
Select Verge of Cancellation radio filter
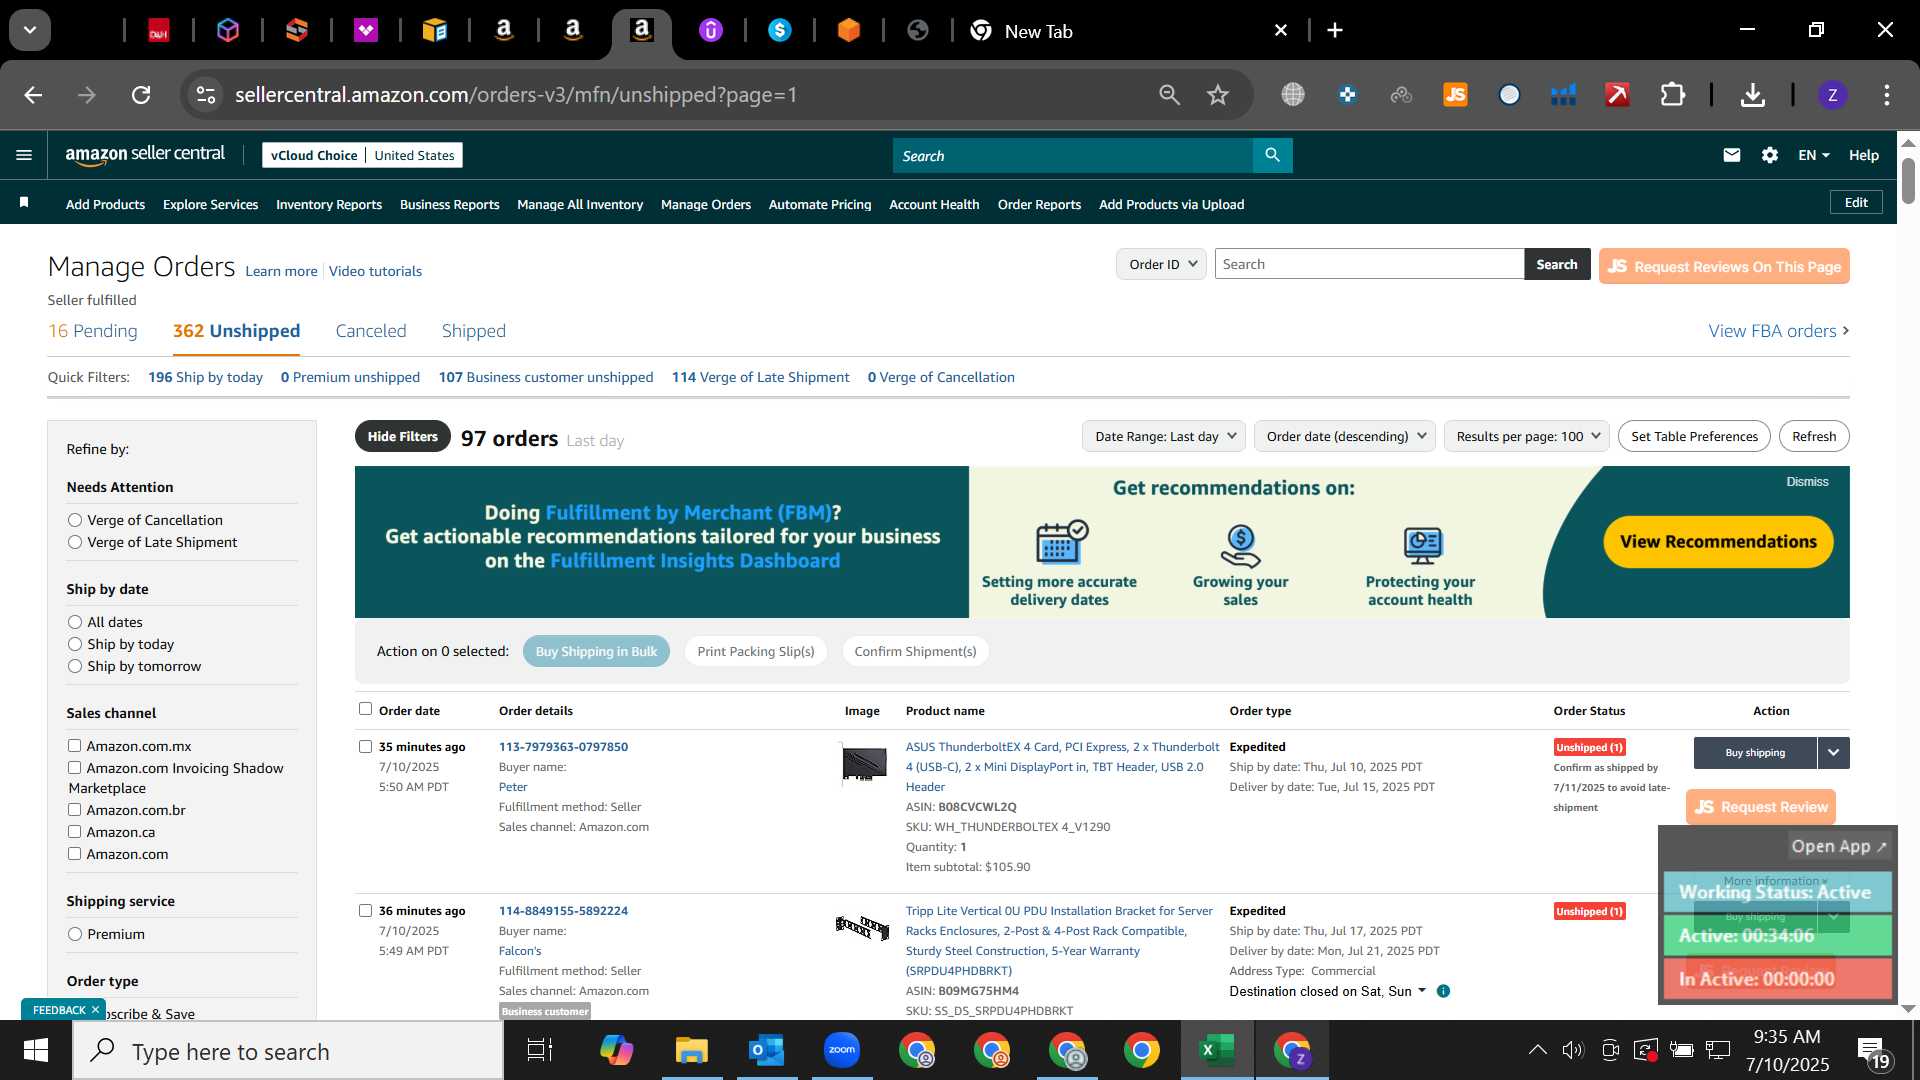[x=75, y=520]
